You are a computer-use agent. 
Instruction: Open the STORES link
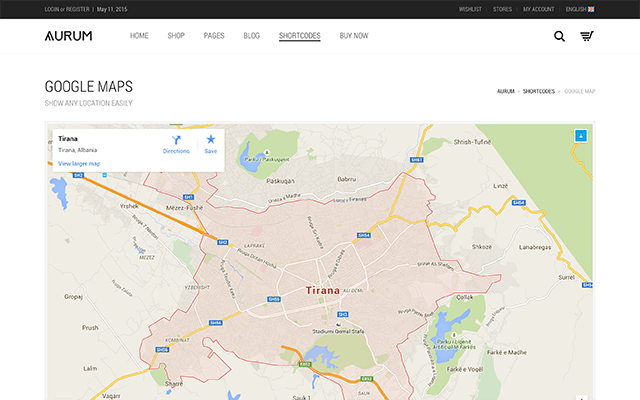click(x=502, y=9)
